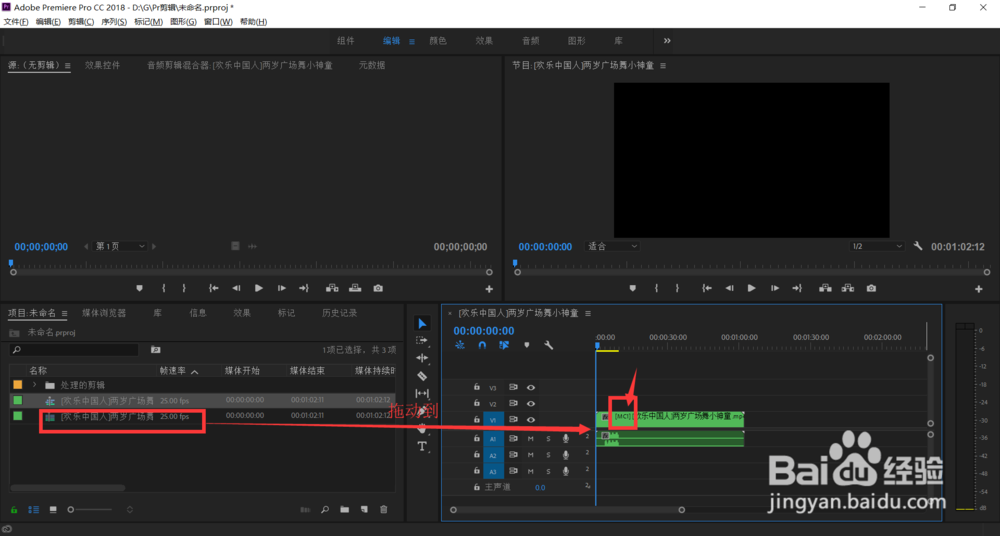Select the Ripple Edit tool
This screenshot has height=536, width=1000.
422,358
